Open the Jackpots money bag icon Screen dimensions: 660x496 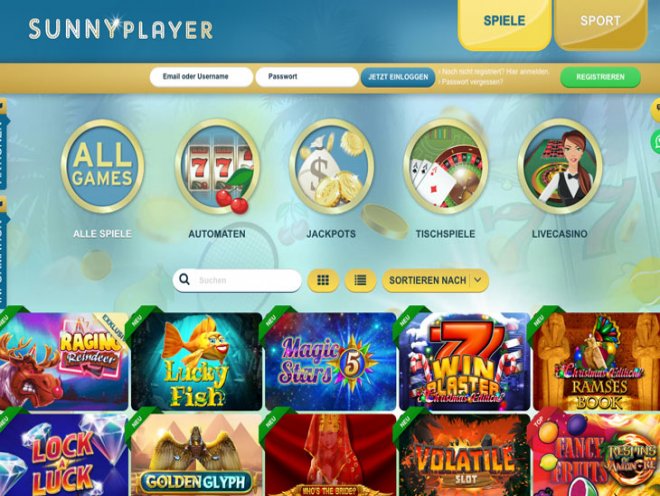[x=331, y=166]
